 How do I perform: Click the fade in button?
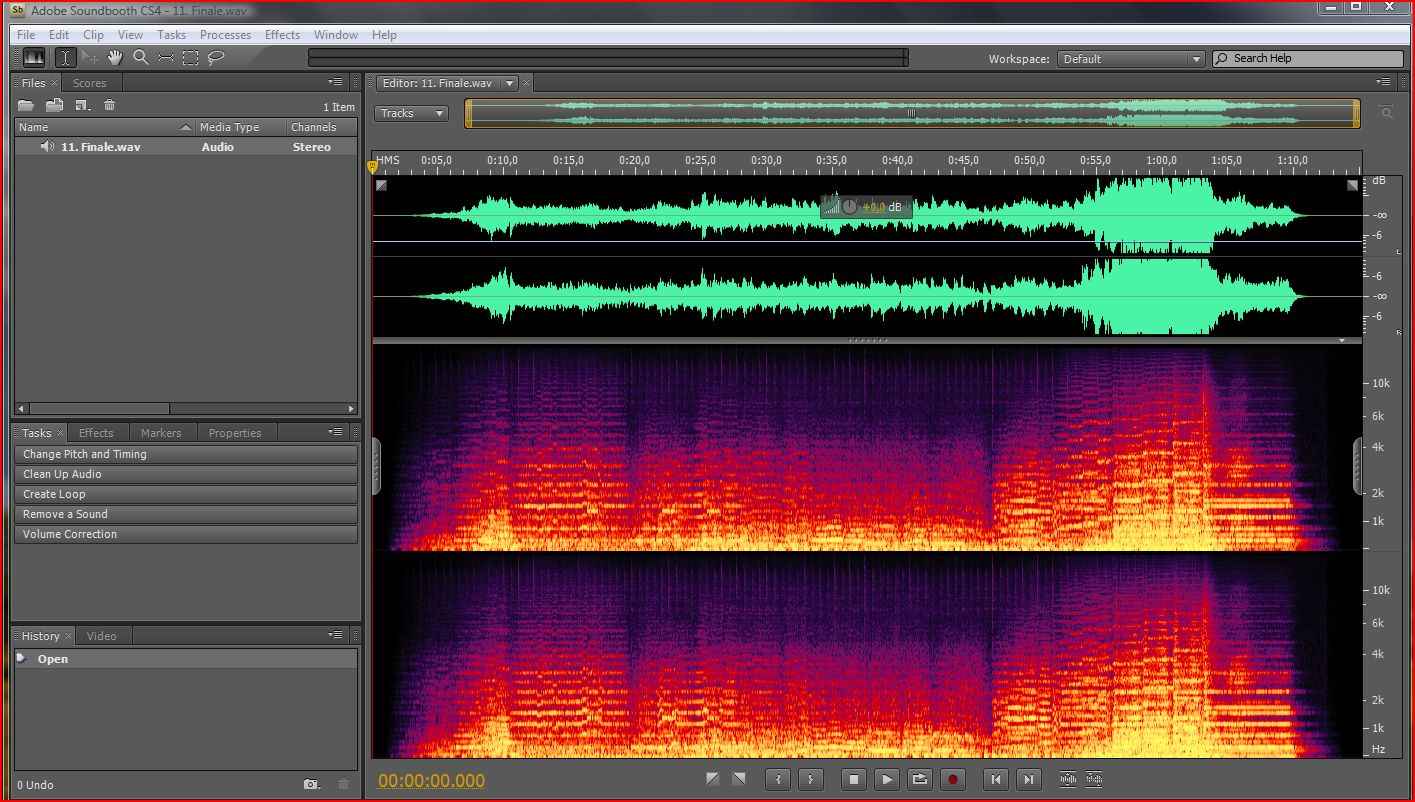pyautogui.click(x=712, y=779)
